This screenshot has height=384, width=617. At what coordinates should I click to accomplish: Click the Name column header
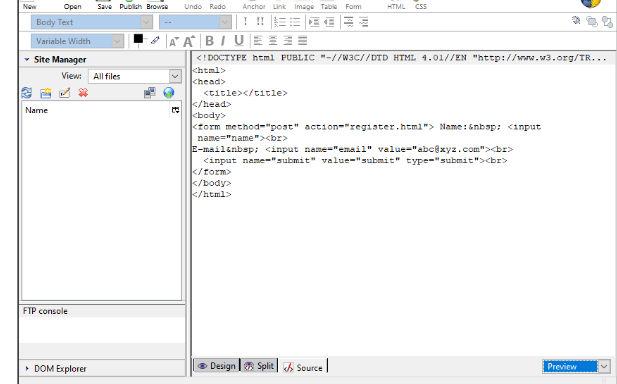[x=96, y=110]
